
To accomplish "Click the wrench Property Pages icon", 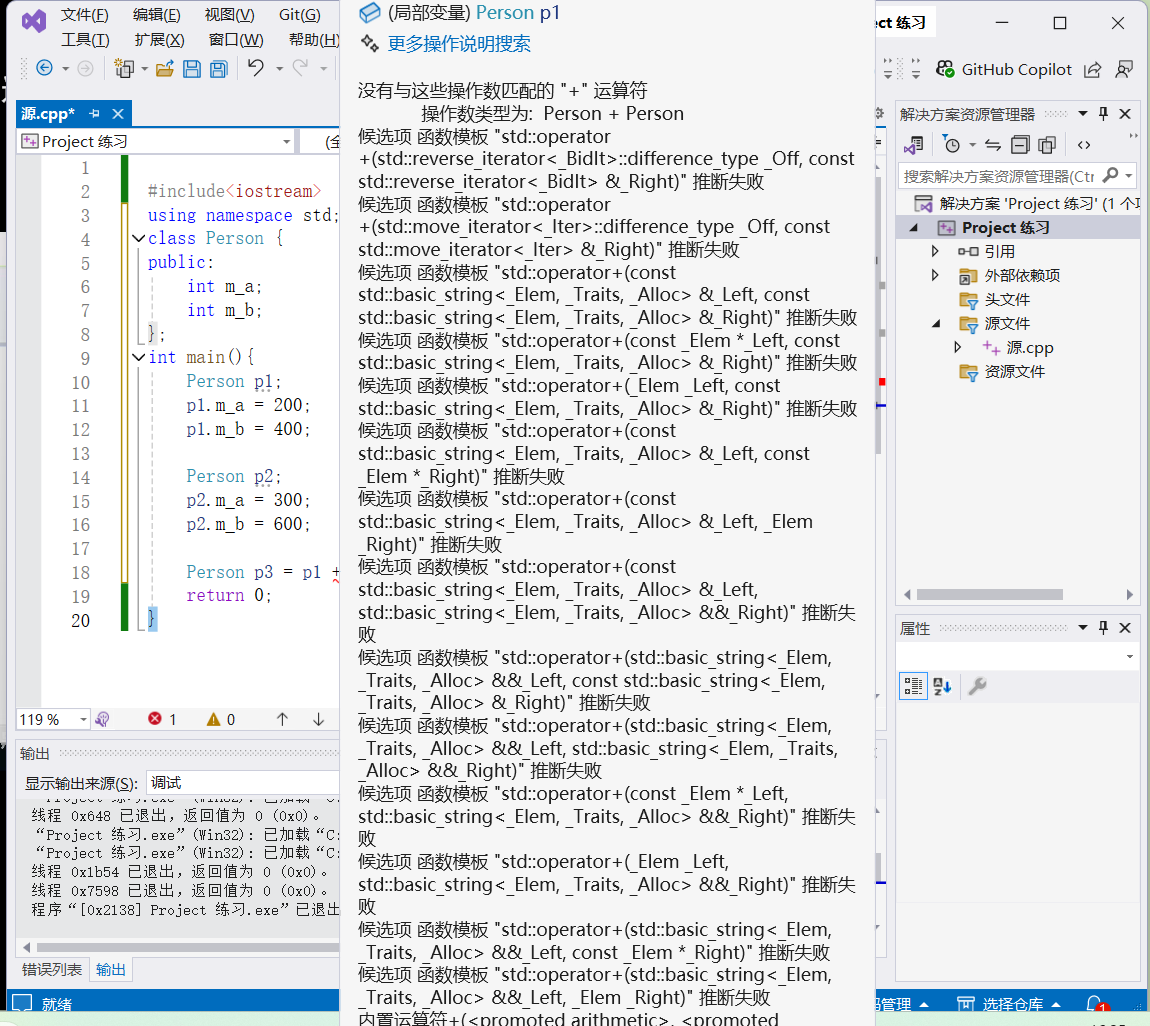I will coord(977,686).
